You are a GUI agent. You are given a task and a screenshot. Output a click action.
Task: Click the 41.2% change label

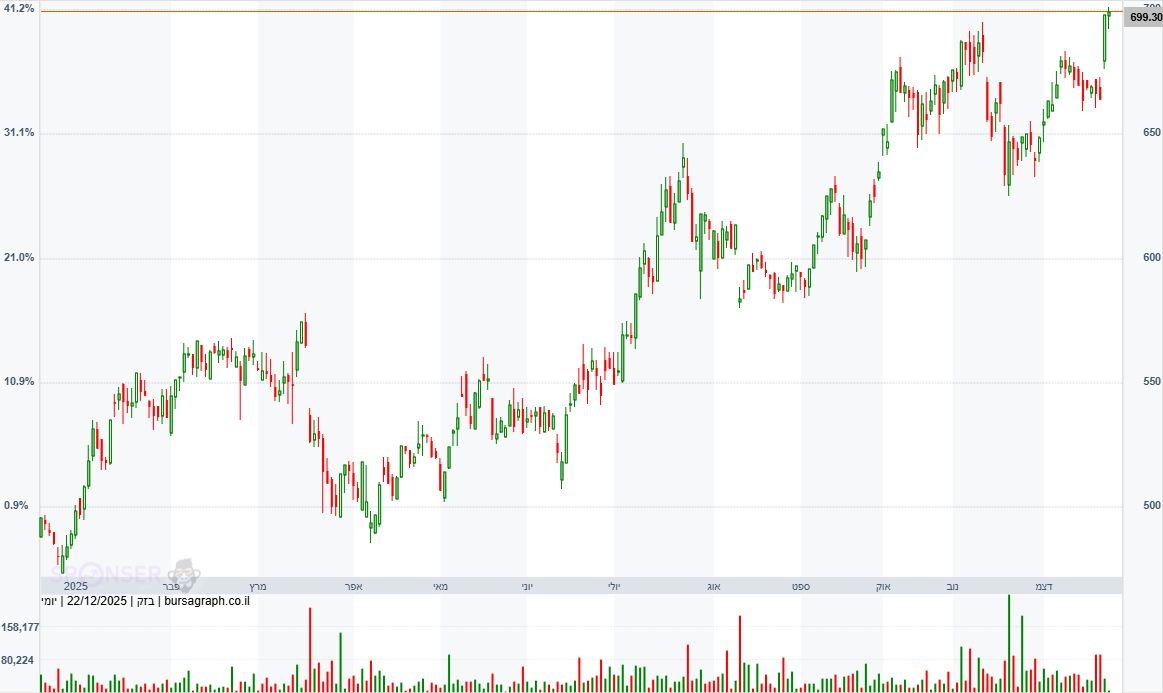pyautogui.click(x=19, y=8)
